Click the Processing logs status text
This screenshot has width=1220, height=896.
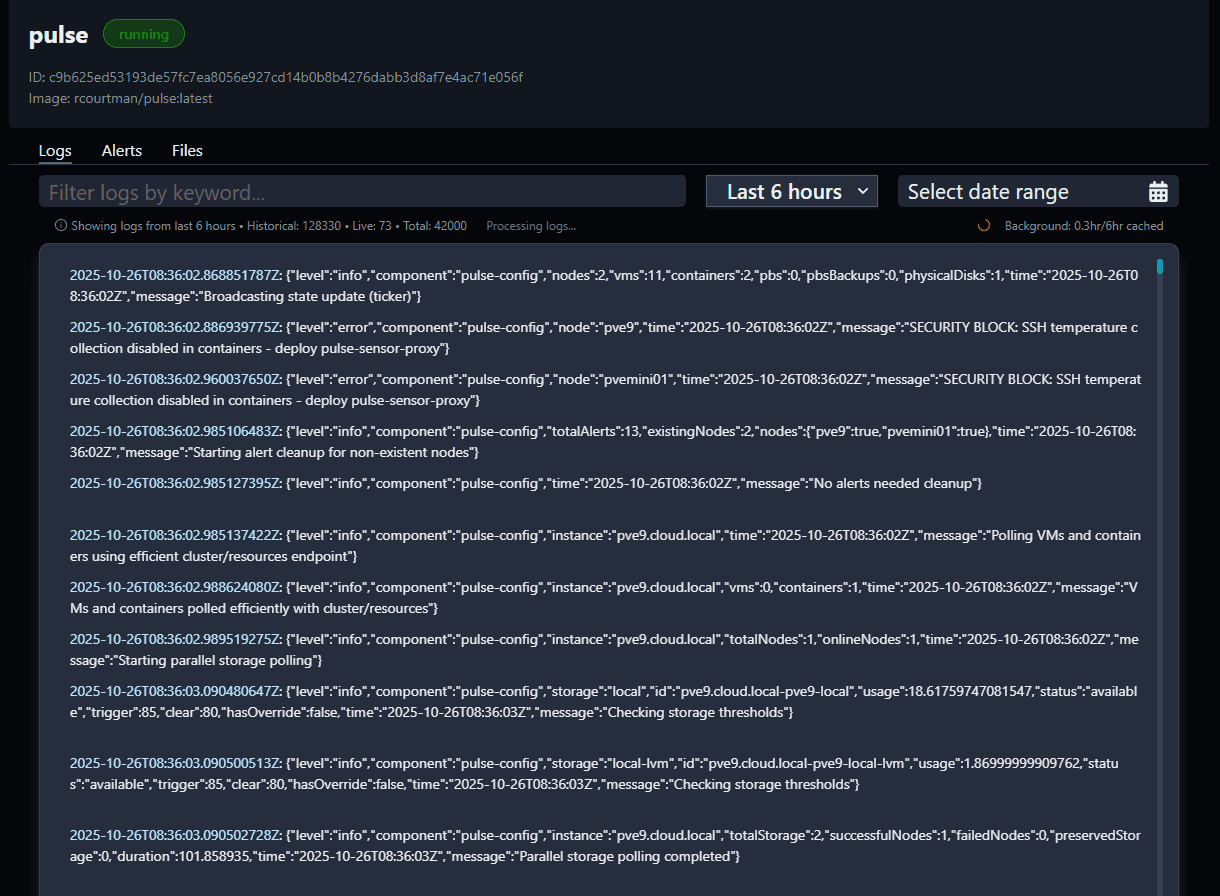531,226
